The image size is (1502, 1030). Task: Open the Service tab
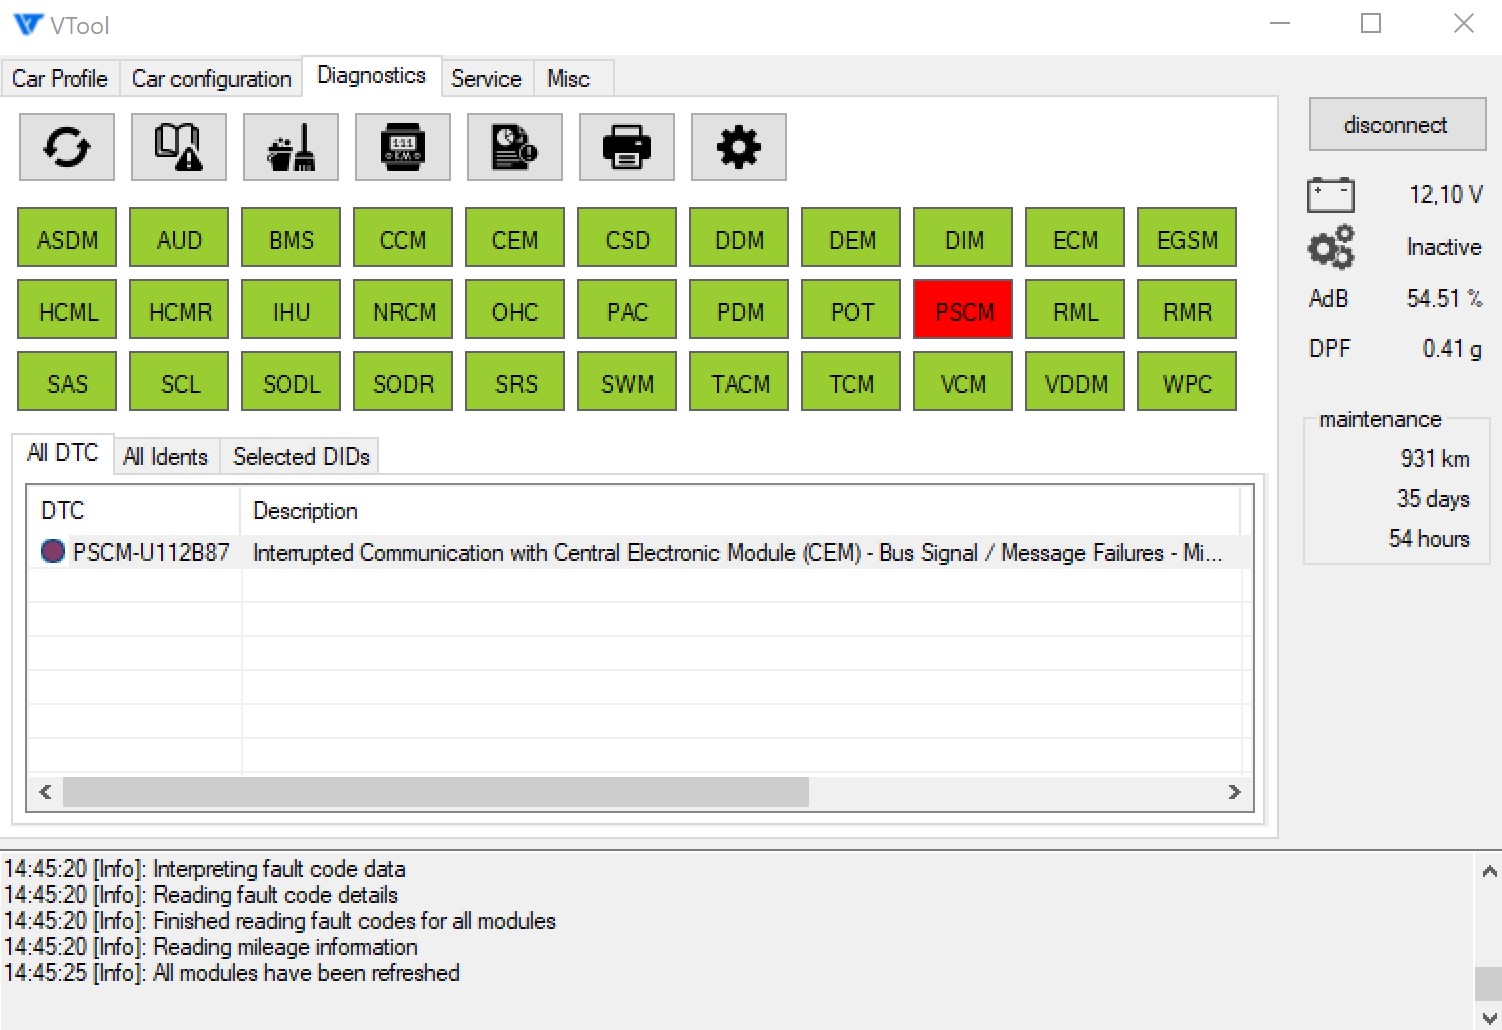coord(486,79)
